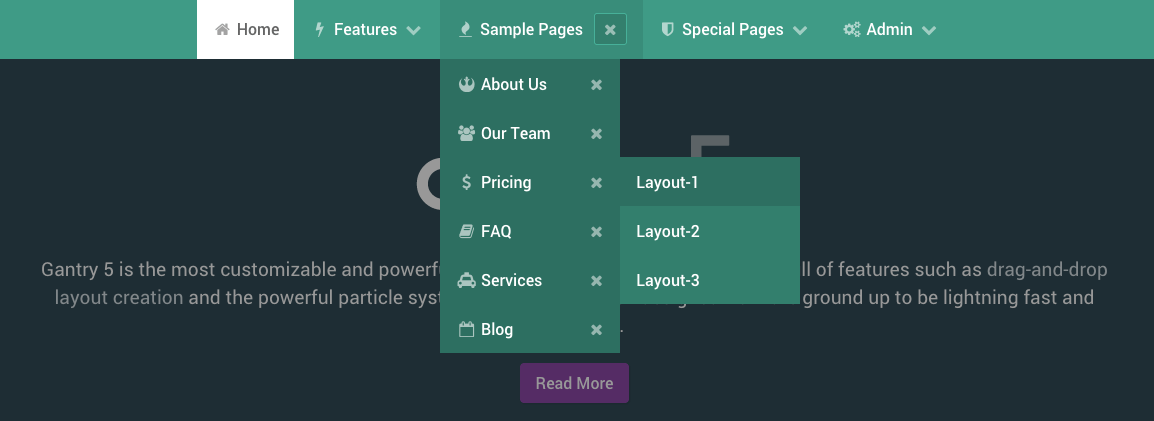Click the Admin gears icon
Screen dimensions: 1154x421
click(852, 30)
